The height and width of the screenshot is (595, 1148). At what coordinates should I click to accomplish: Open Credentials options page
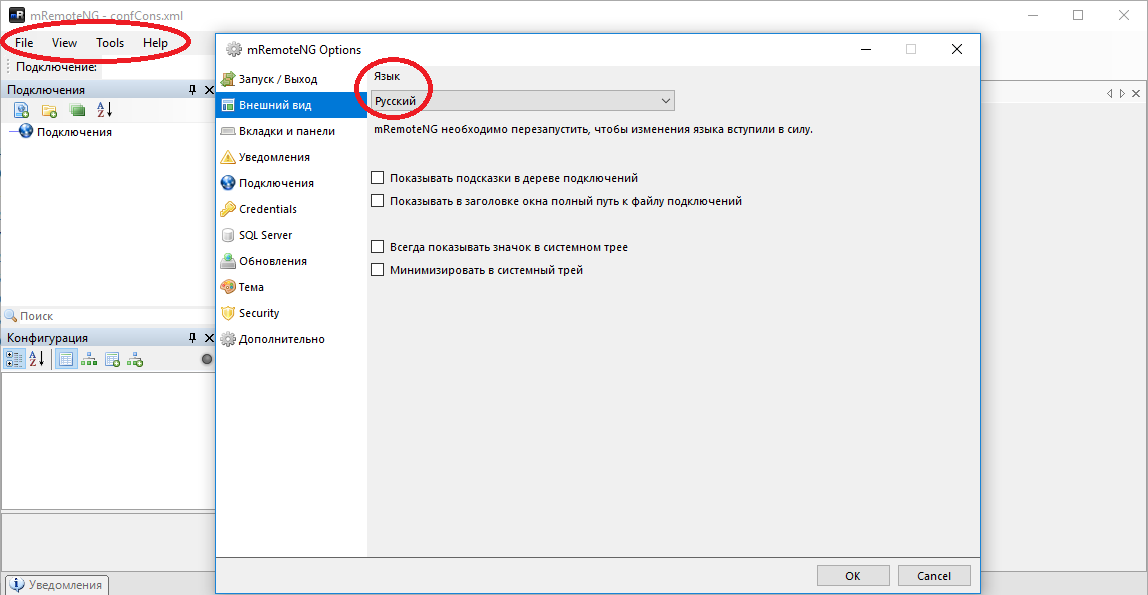click(291, 209)
